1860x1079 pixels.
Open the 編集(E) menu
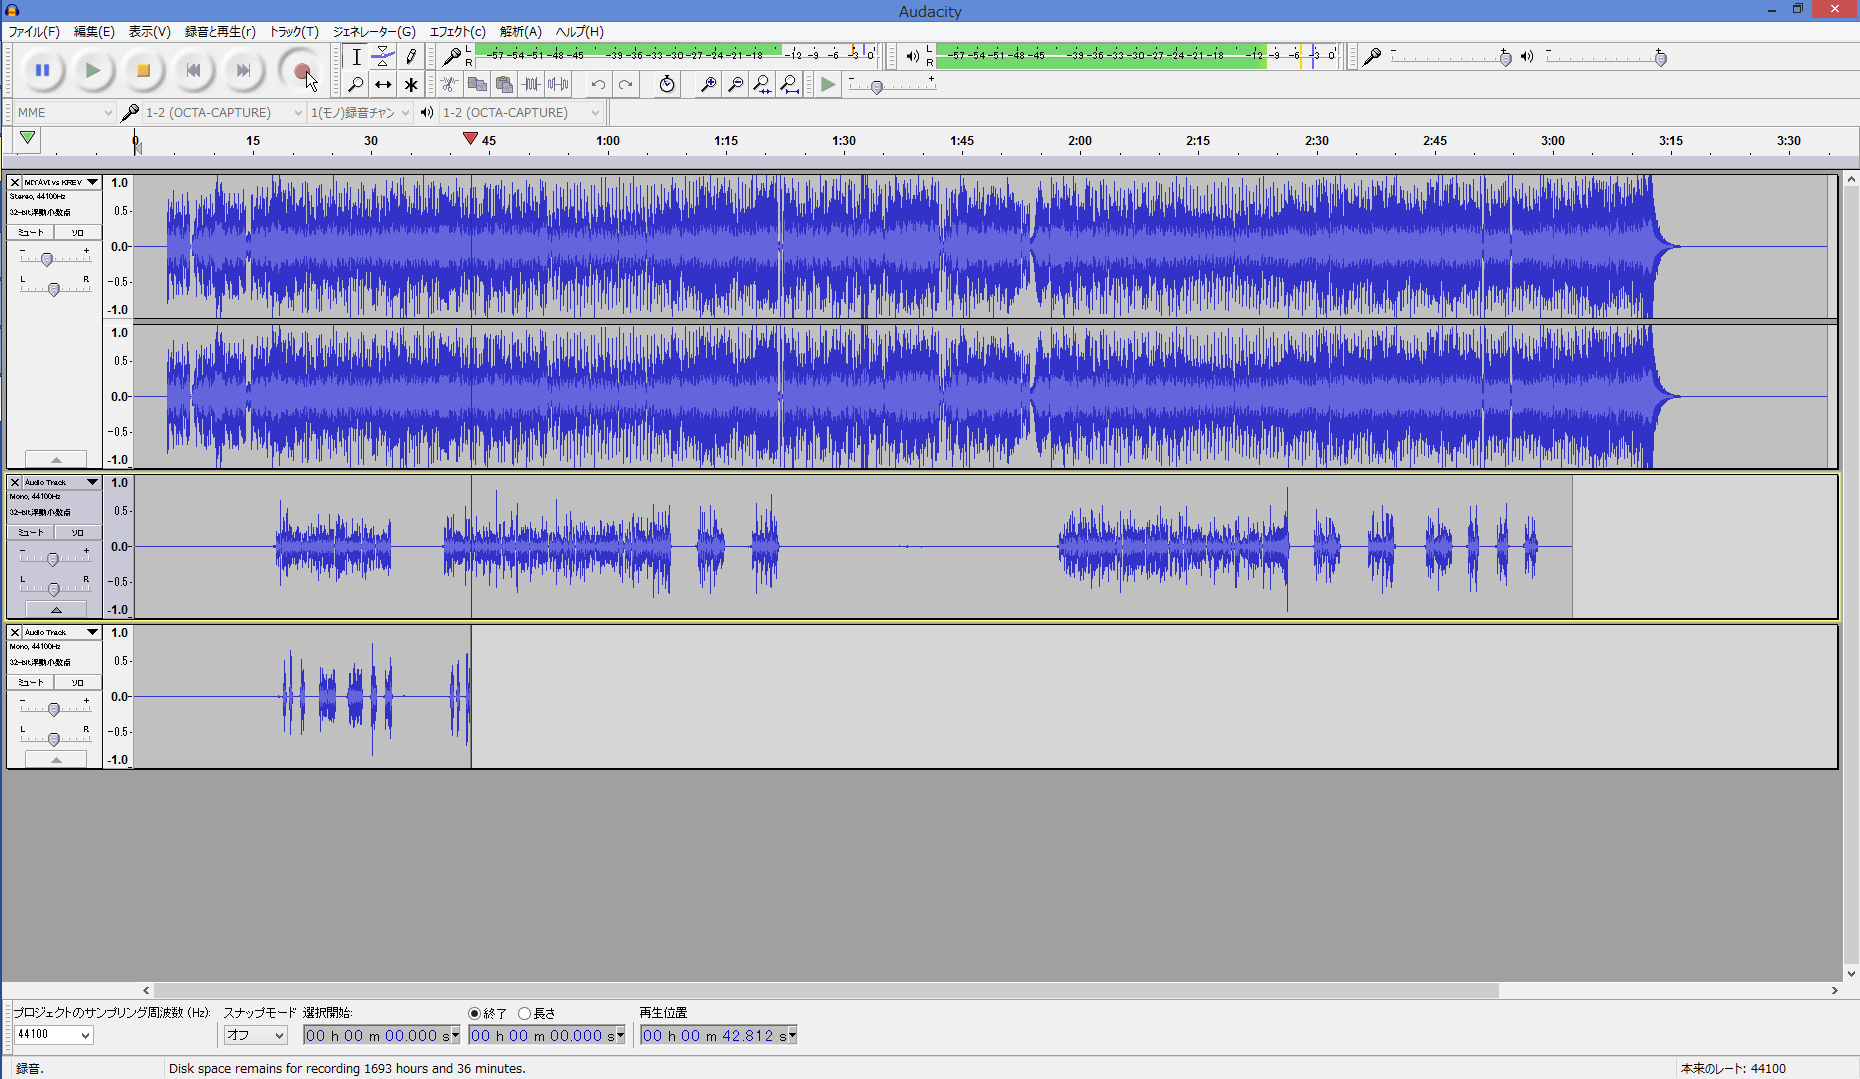tap(94, 31)
